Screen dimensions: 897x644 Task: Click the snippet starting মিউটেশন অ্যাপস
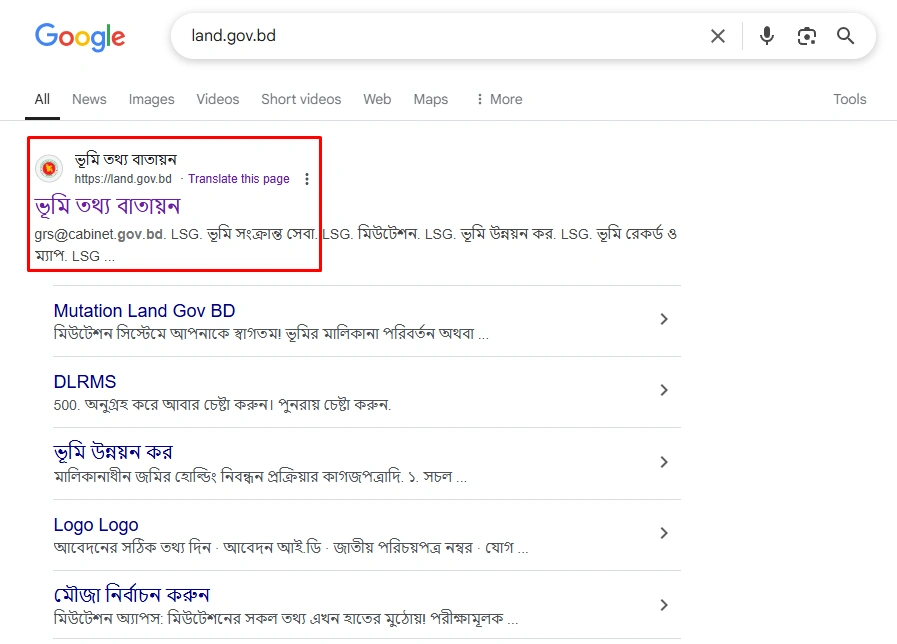point(286,619)
